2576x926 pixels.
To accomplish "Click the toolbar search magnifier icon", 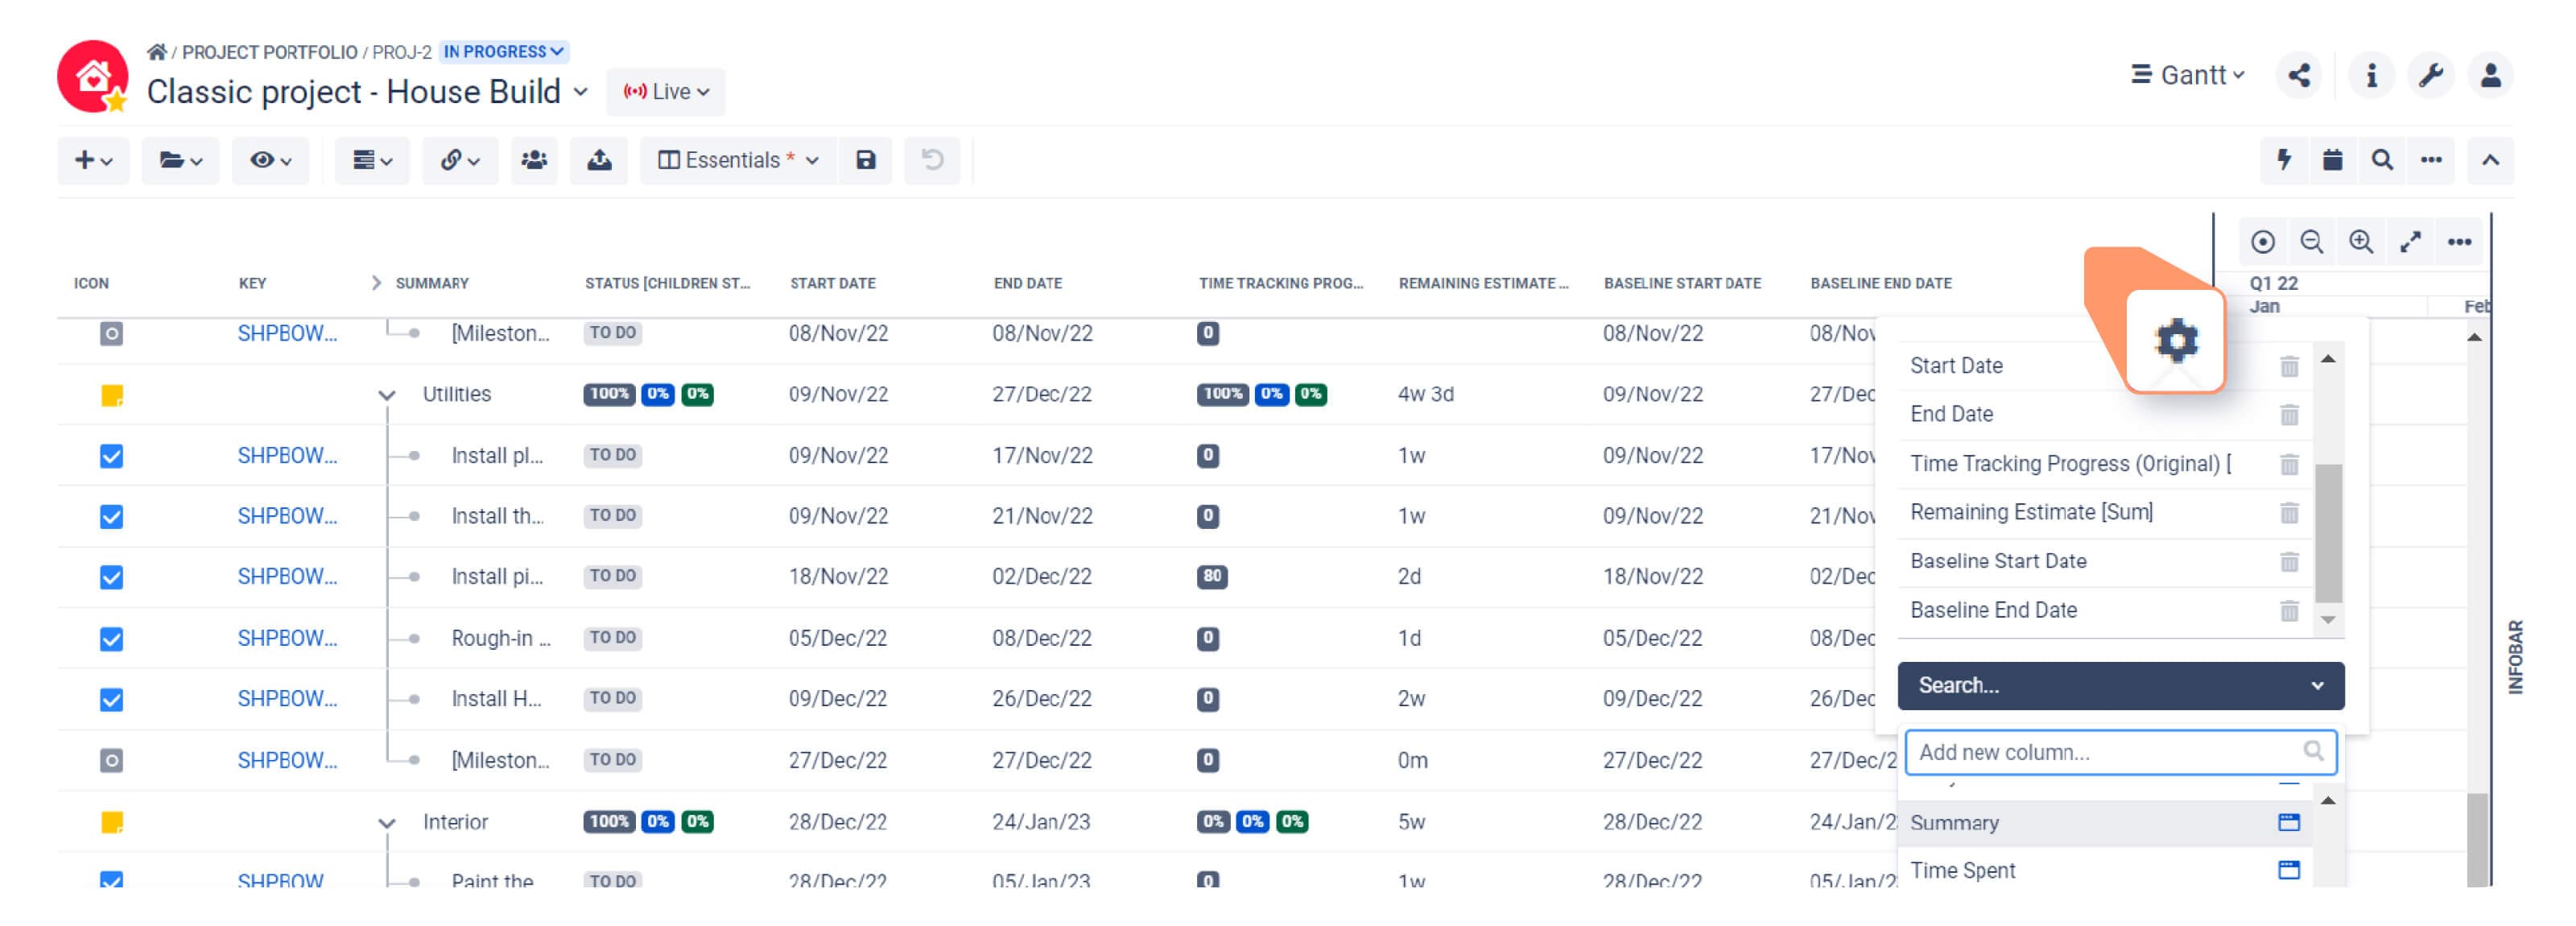I will pyautogui.click(x=2383, y=160).
